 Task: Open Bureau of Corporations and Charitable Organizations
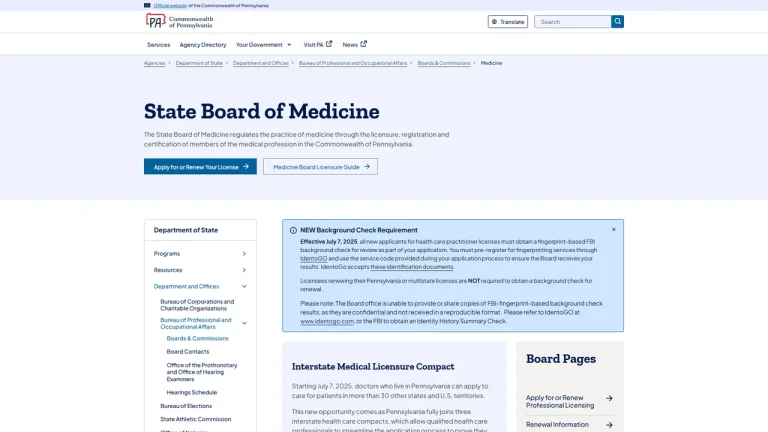coord(197,305)
